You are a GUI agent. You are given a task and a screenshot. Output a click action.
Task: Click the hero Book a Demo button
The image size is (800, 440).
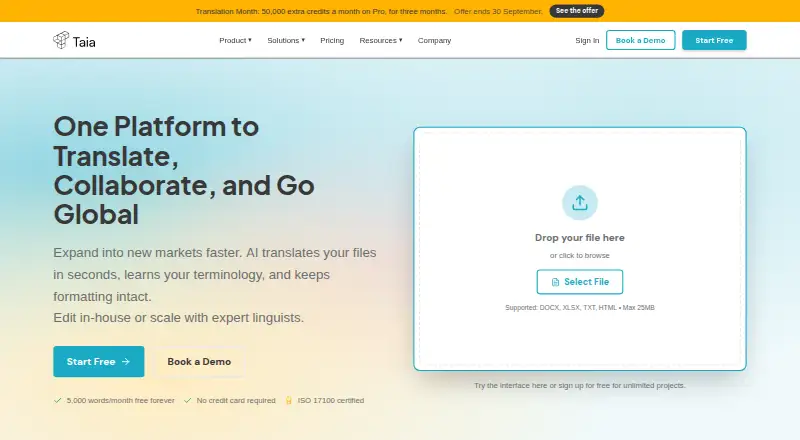(x=199, y=361)
